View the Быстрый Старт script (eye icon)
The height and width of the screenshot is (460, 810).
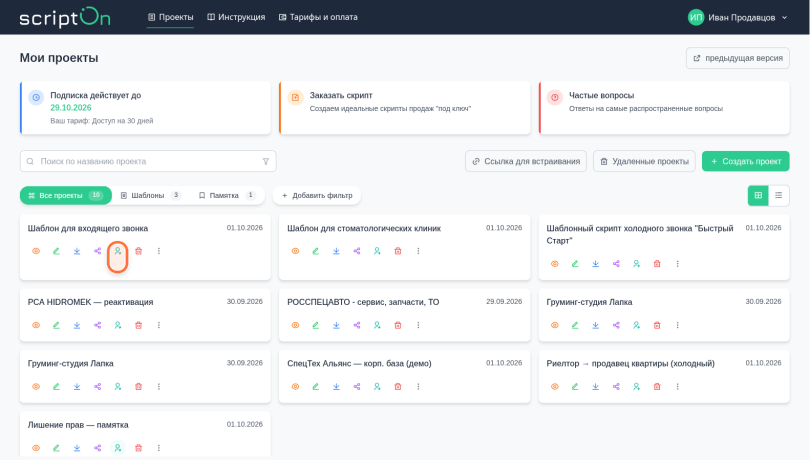coord(554,264)
